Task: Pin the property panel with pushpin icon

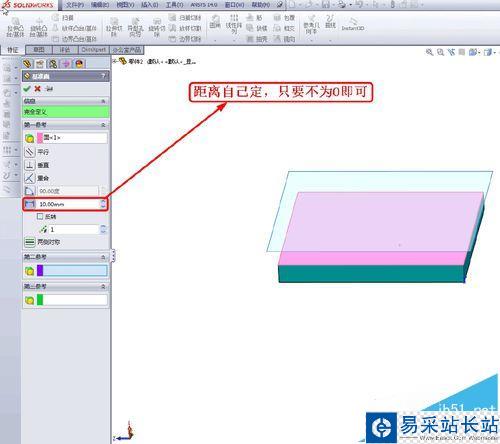Action: tap(49, 89)
